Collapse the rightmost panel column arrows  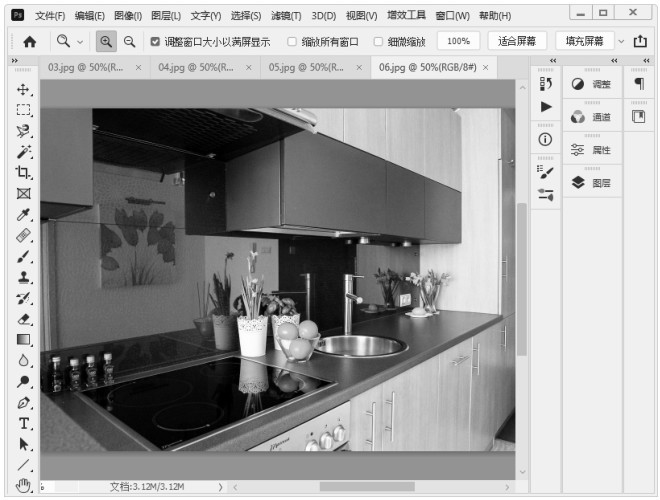click(646, 61)
